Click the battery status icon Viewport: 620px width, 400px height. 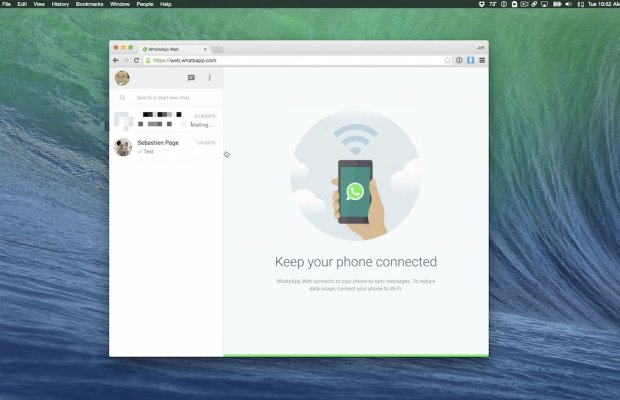557,4
